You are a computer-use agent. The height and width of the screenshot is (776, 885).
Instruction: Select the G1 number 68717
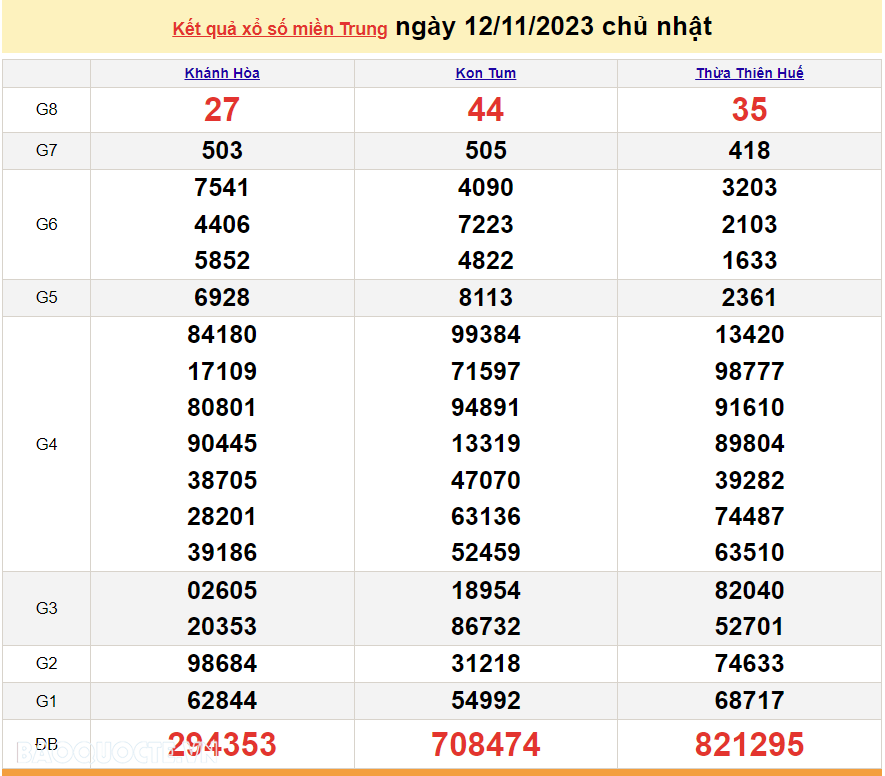pos(749,701)
